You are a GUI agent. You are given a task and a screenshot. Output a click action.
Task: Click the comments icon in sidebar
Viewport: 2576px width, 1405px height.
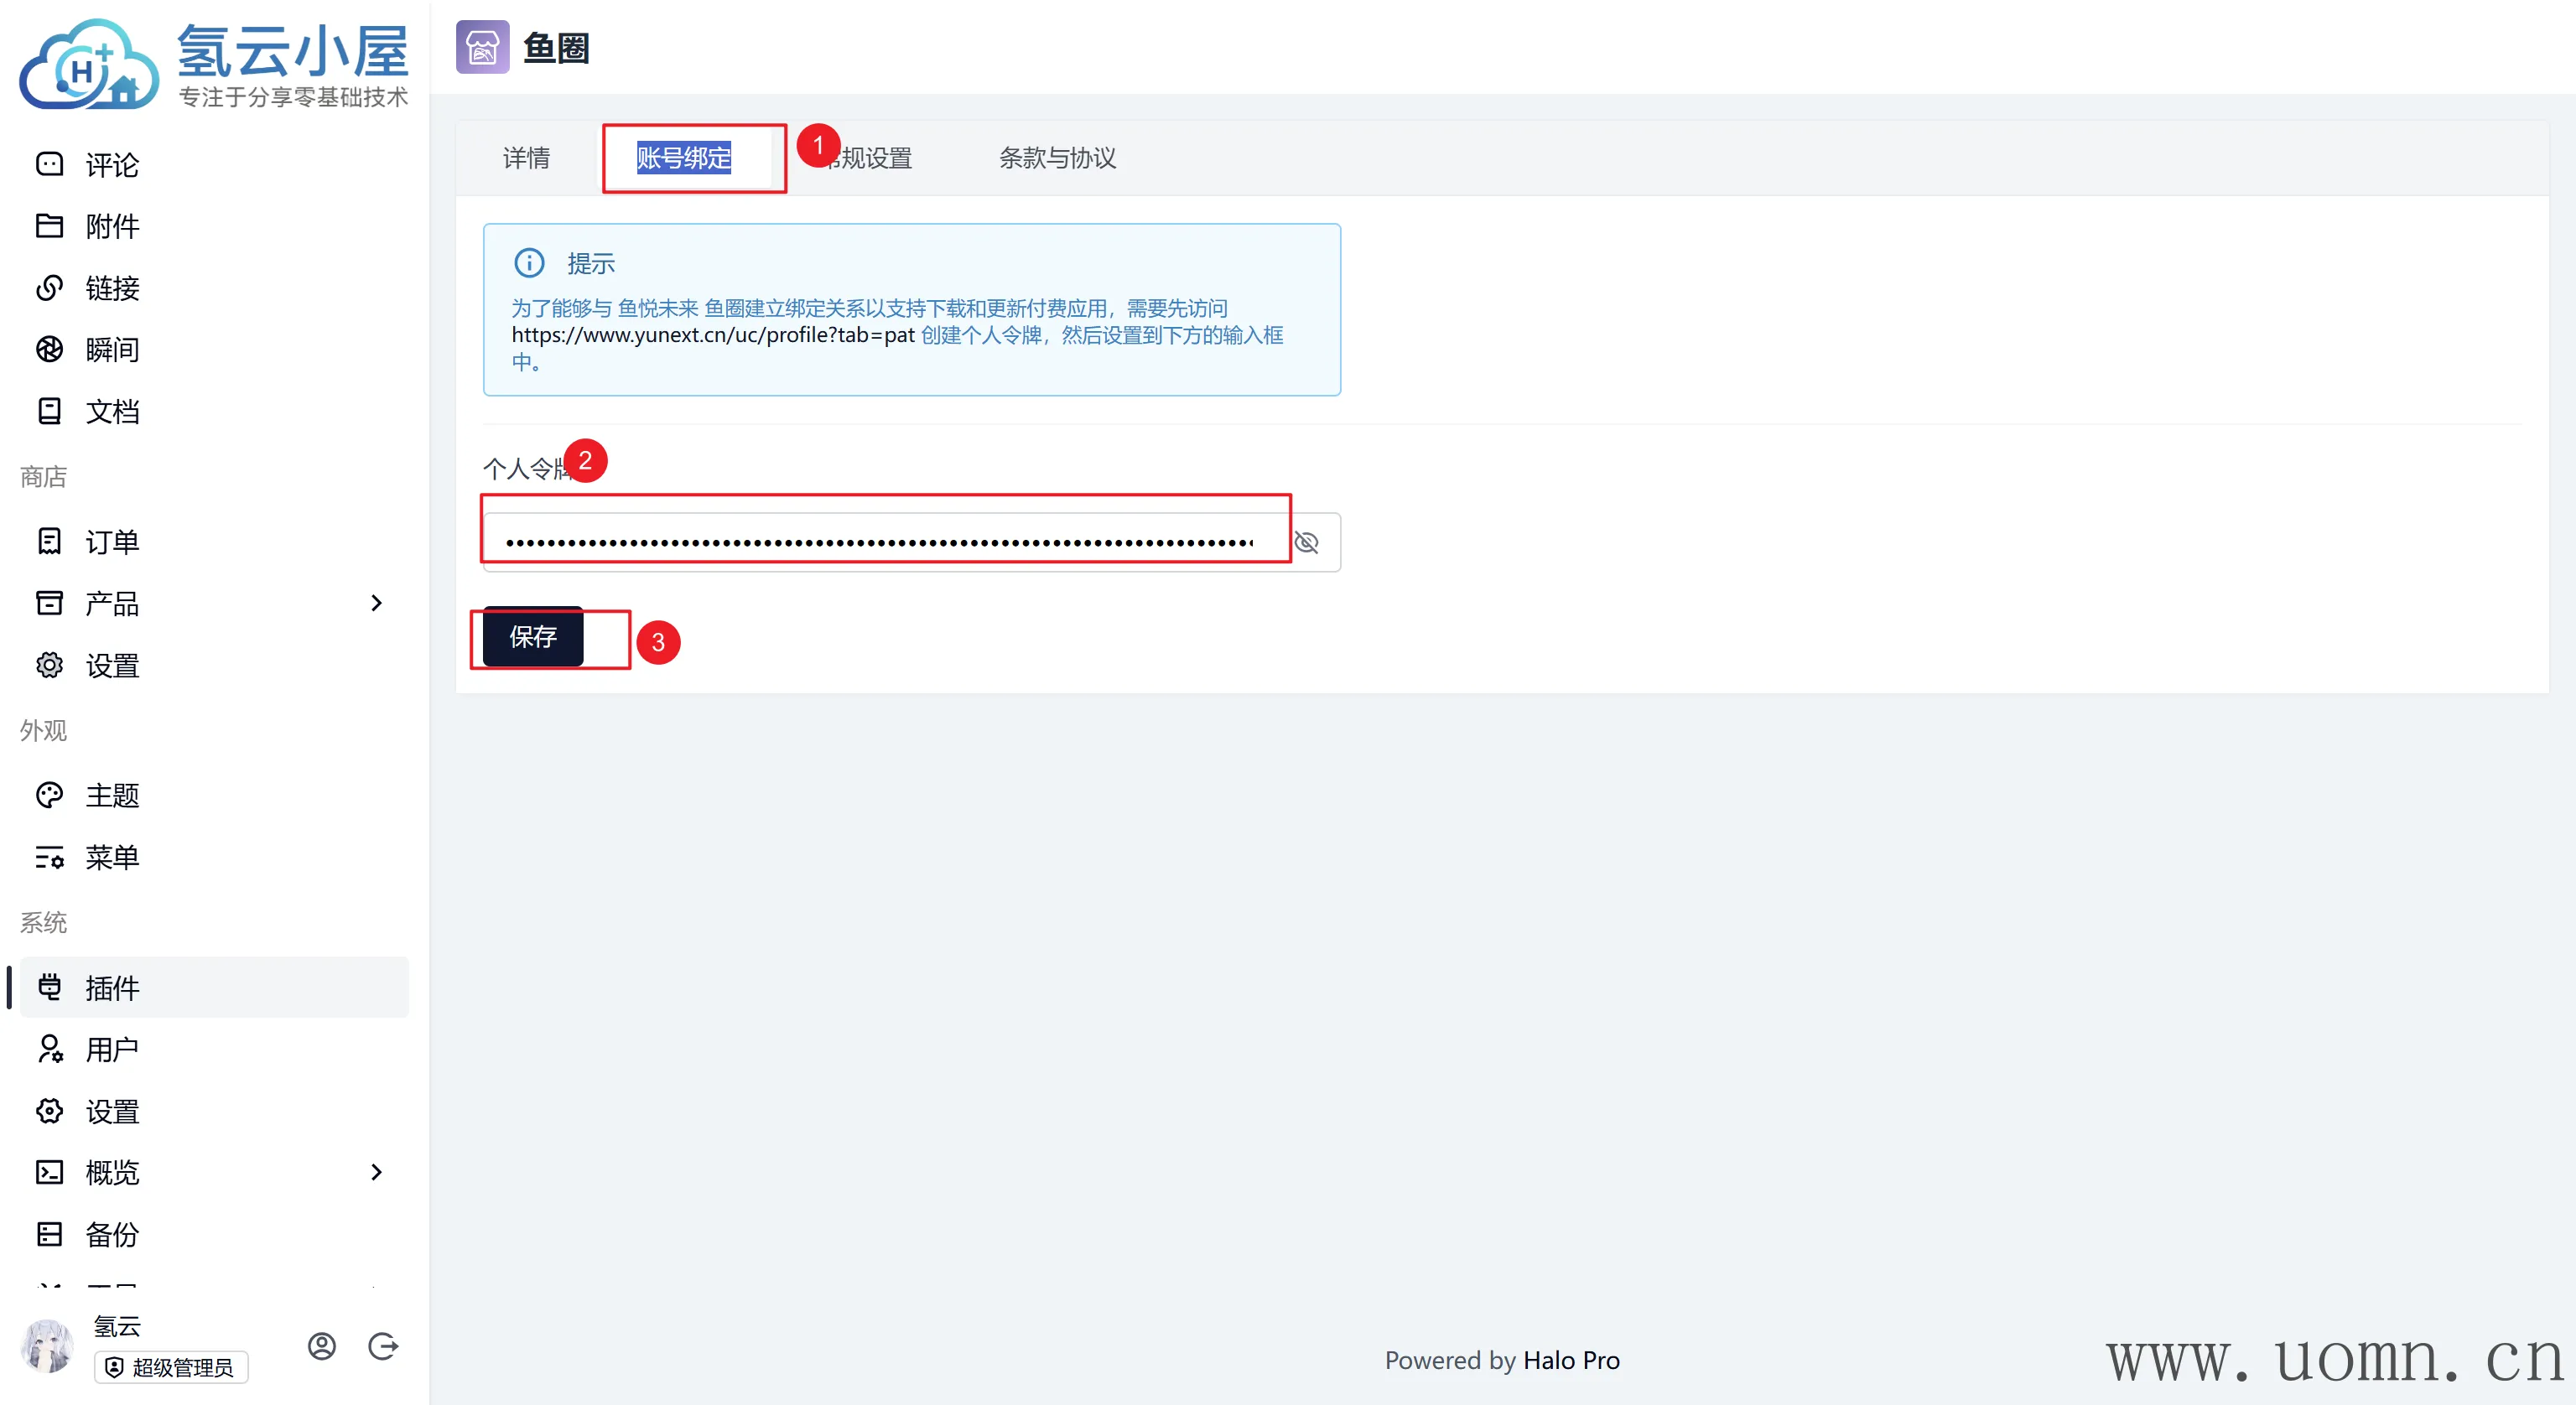coord(49,164)
